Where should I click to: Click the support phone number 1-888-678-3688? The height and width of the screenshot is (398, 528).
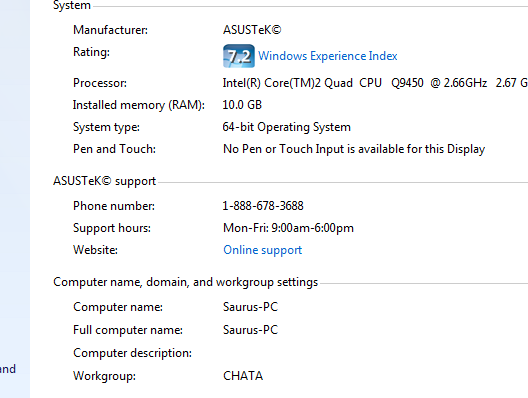click(263, 206)
